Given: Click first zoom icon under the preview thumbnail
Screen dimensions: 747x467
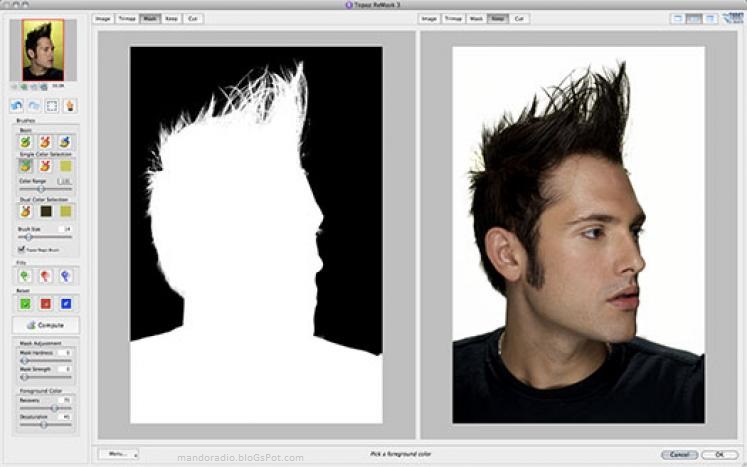Looking at the screenshot, I should (14, 87).
